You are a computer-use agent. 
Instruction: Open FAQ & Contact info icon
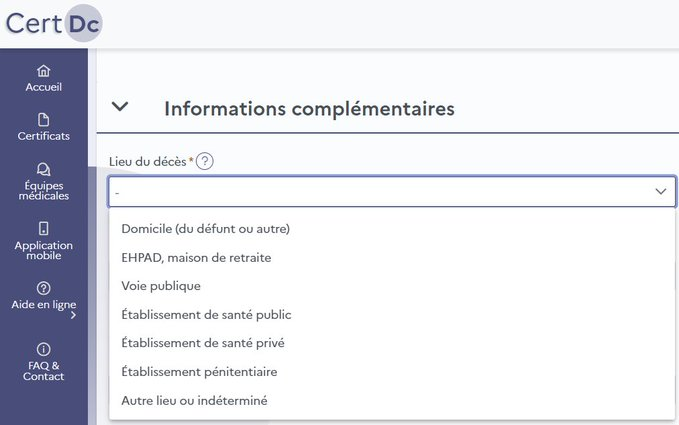(x=43, y=348)
